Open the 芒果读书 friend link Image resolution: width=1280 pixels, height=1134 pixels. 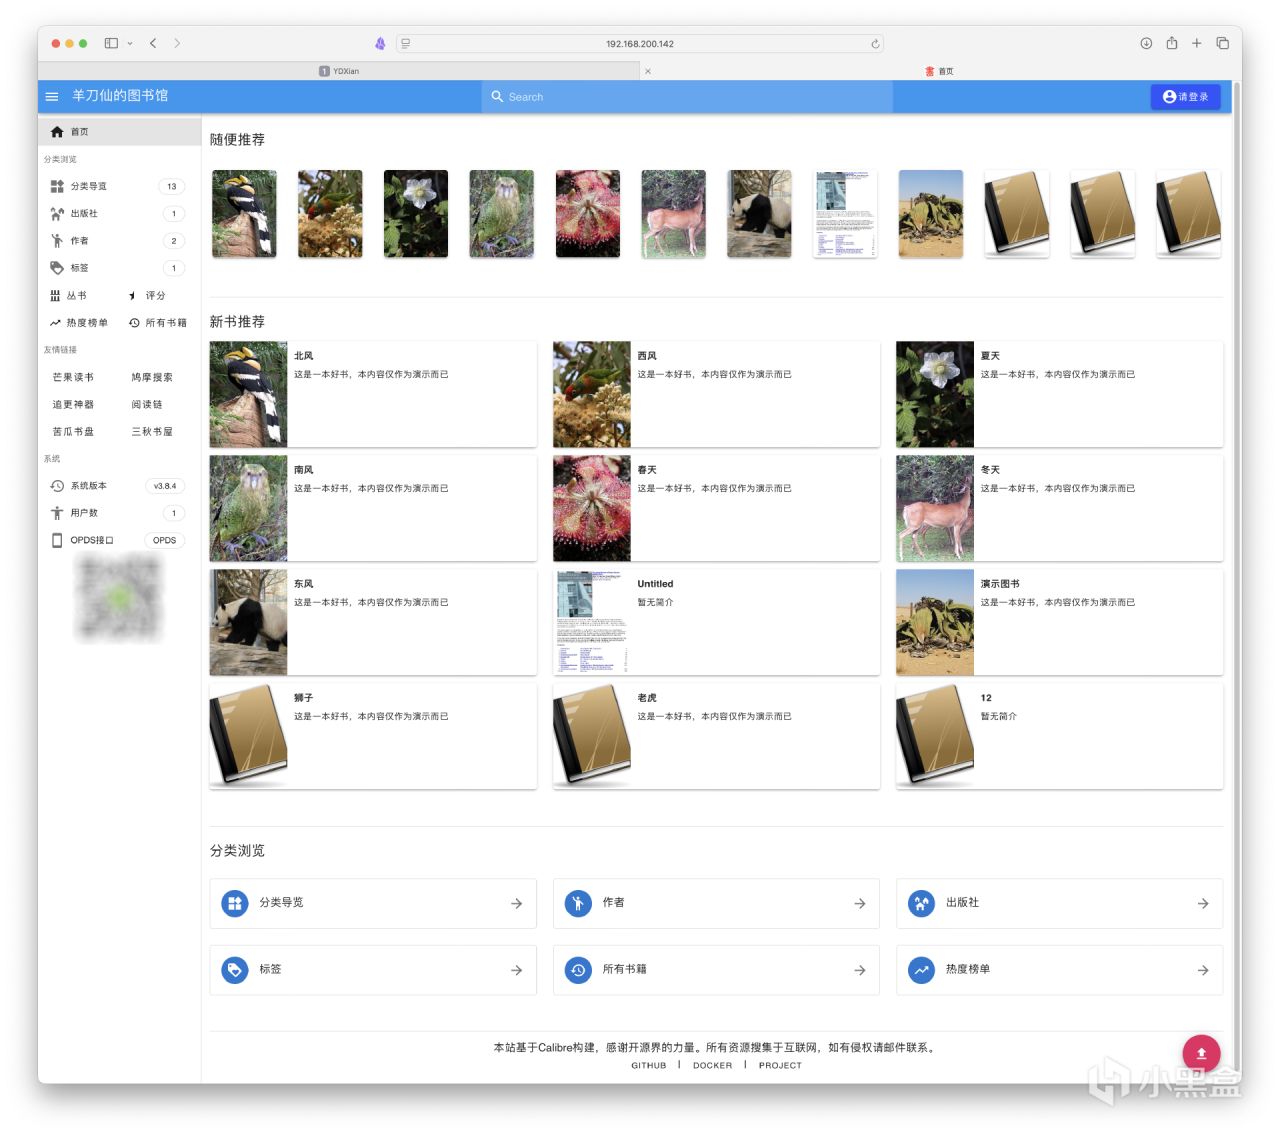coord(73,377)
